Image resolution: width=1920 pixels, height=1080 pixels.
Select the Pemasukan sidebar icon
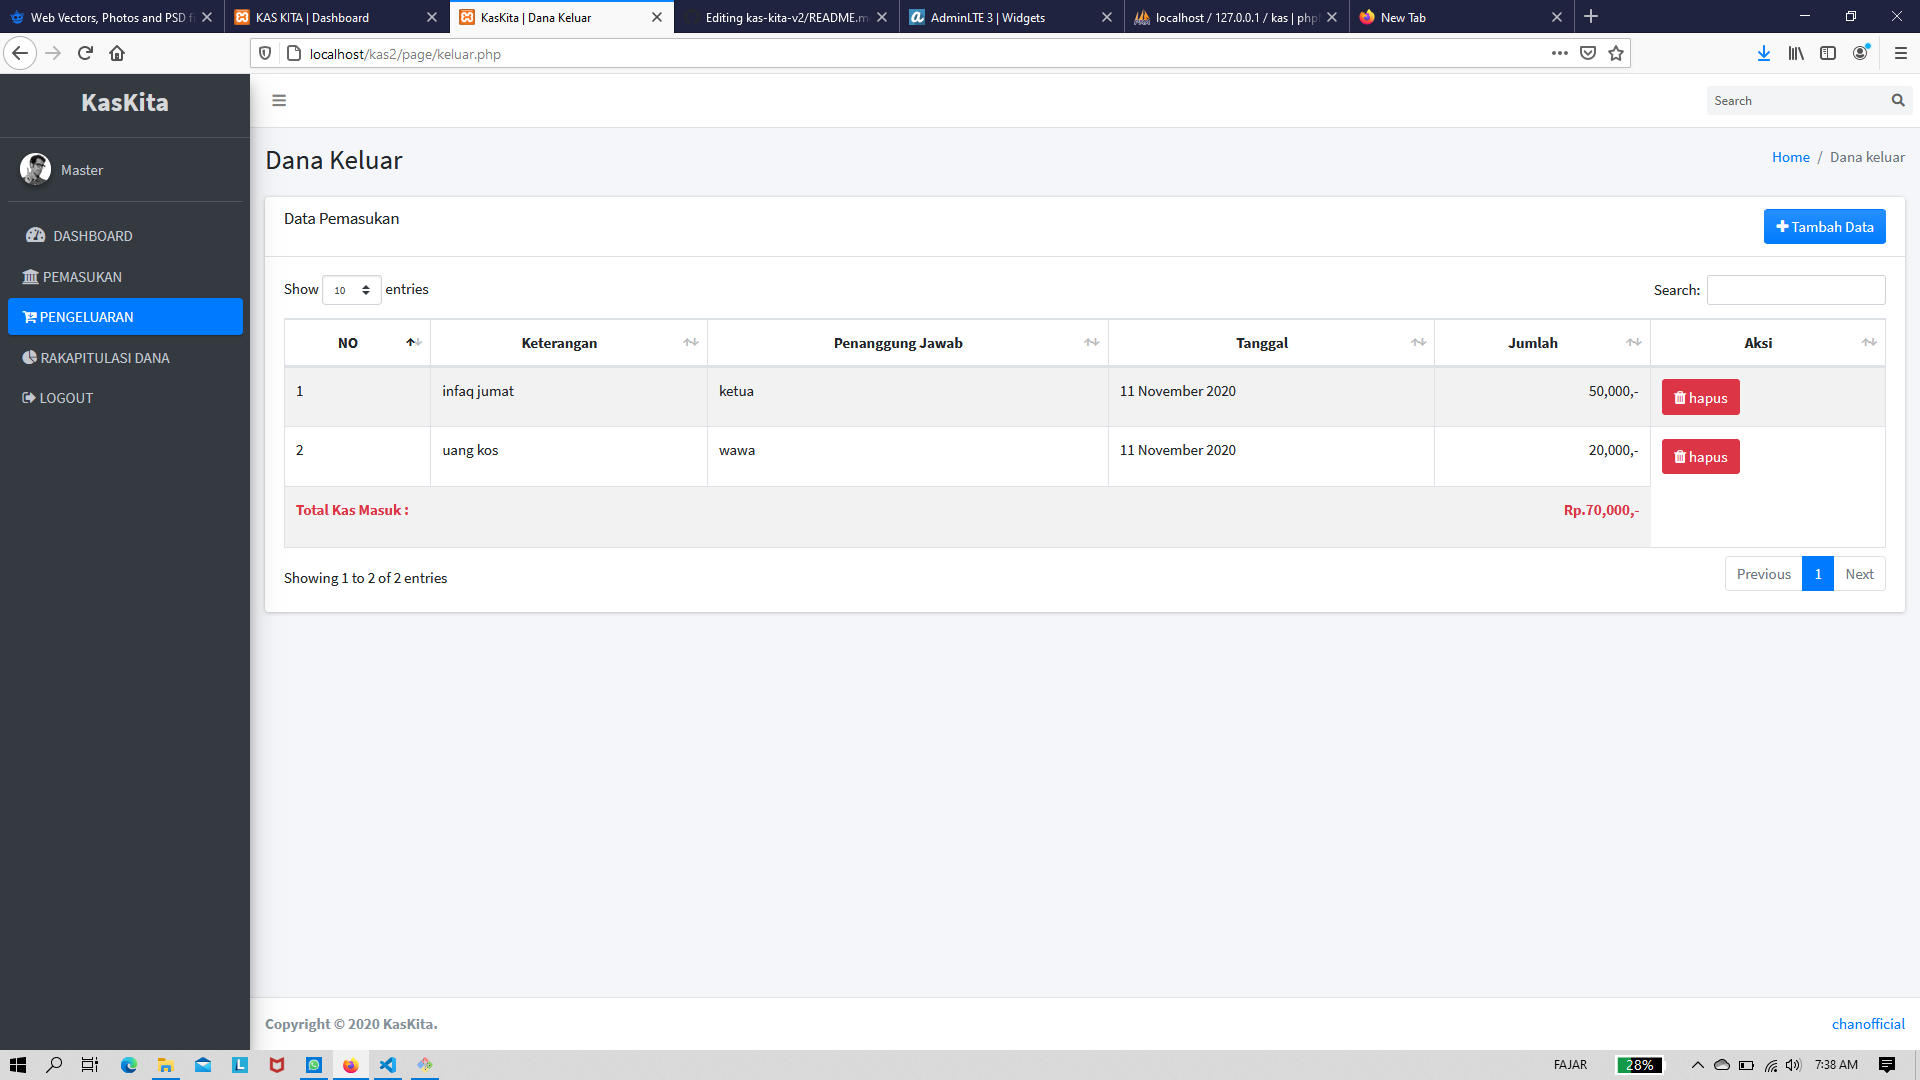(30, 276)
